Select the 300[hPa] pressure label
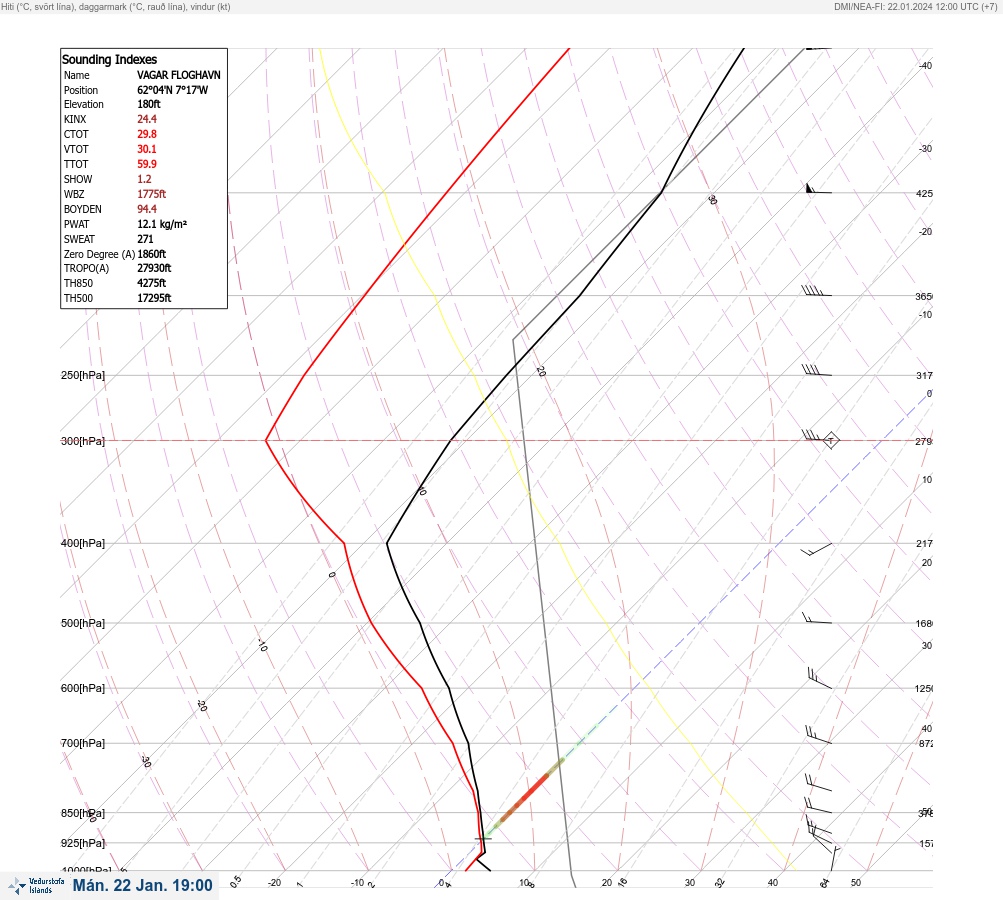 click(83, 441)
